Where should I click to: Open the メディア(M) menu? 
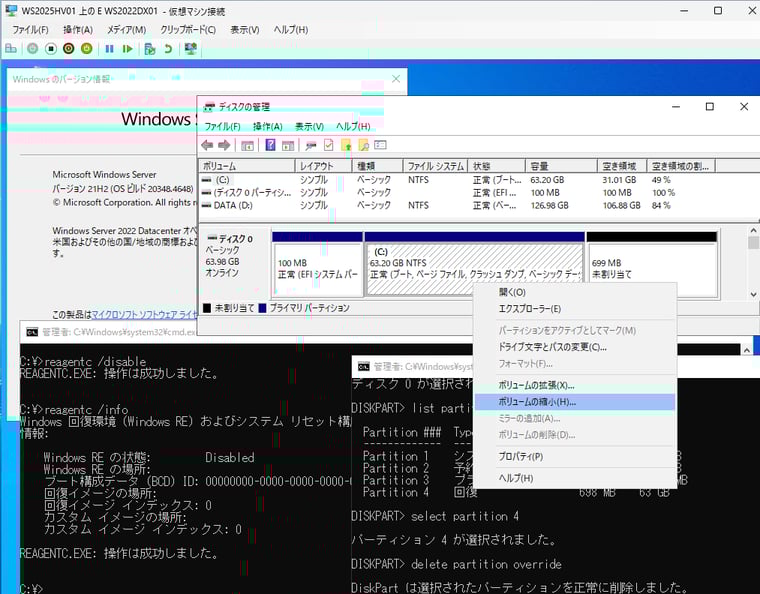tap(127, 30)
